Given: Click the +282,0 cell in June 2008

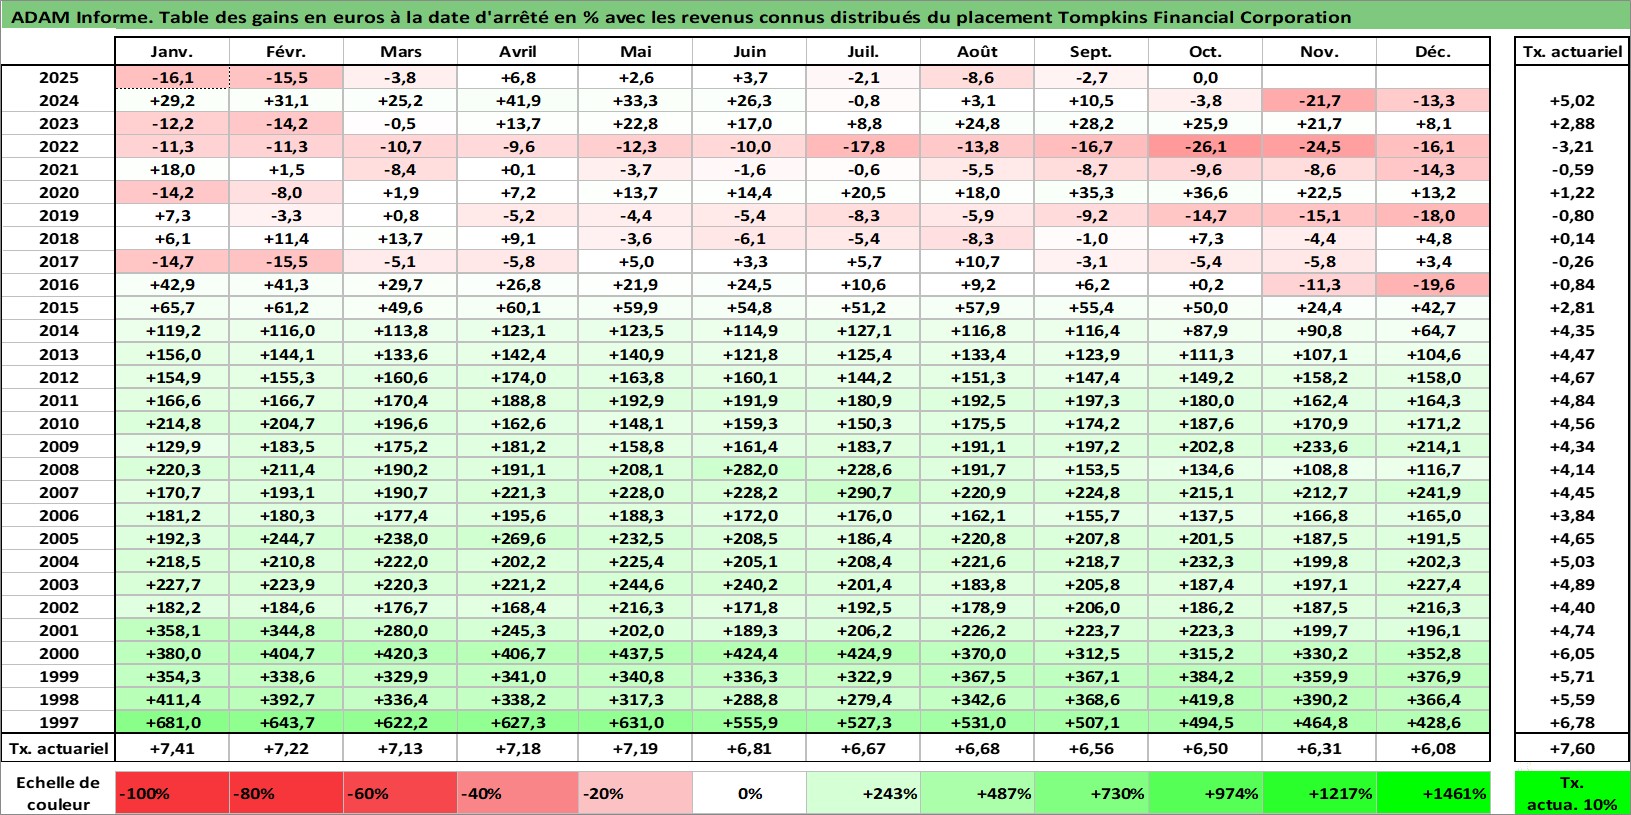Looking at the screenshot, I should (749, 469).
